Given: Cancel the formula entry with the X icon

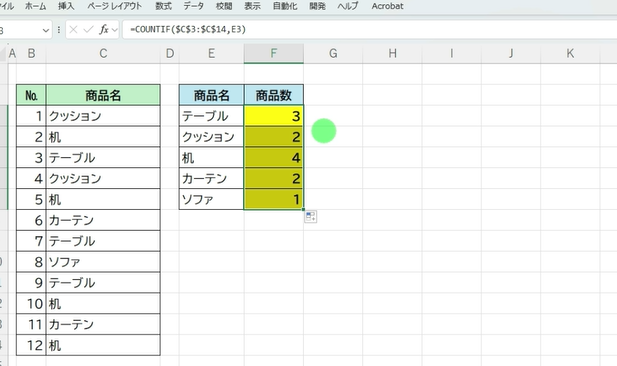Looking at the screenshot, I should click(73, 30).
